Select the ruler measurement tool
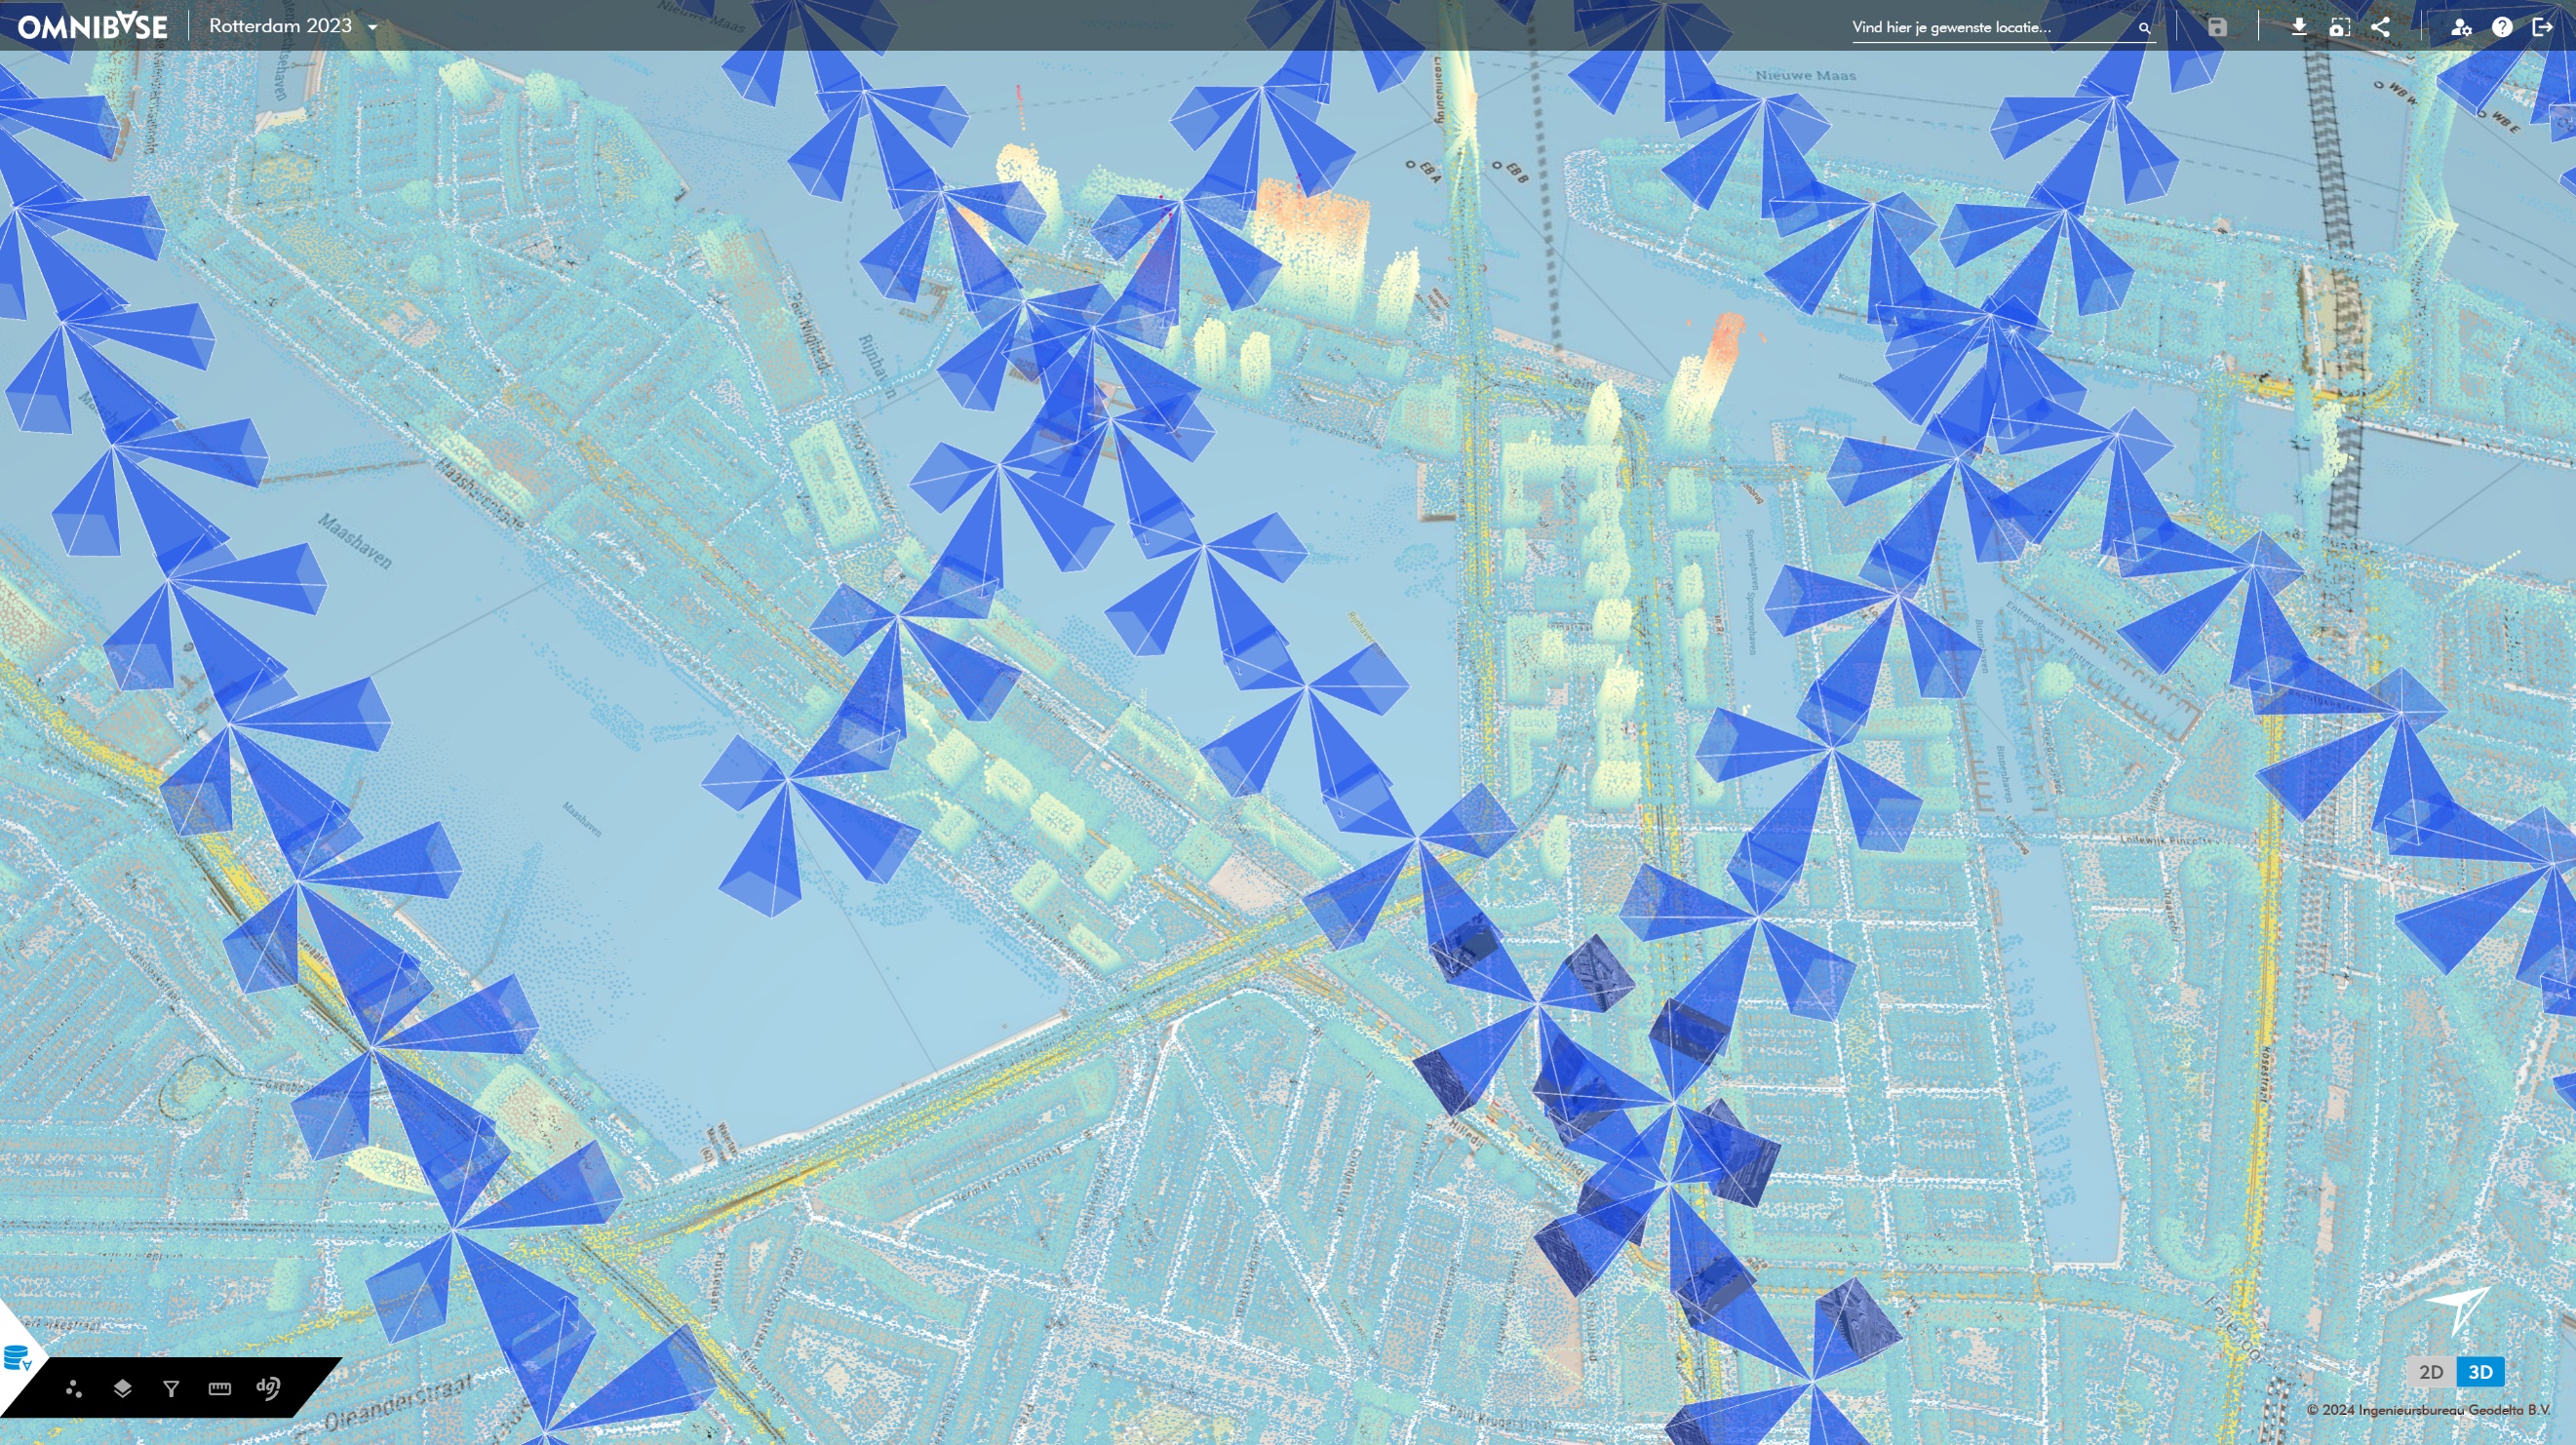 (220, 1388)
